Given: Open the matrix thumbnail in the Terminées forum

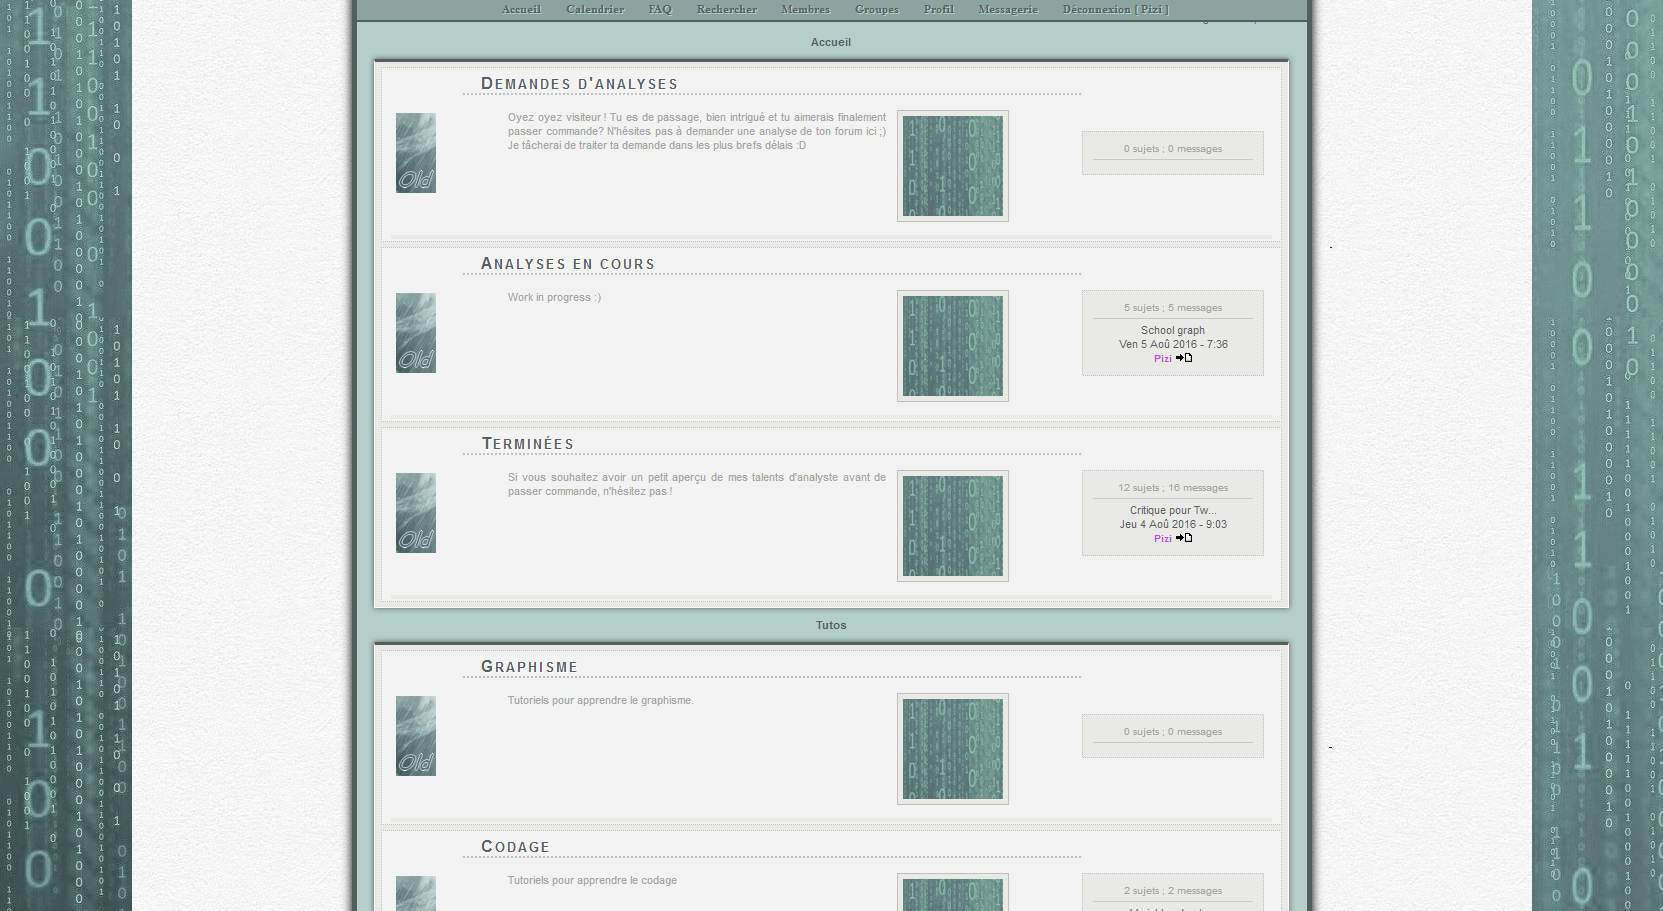Looking at the screenshot, I should click(x=952, y=526).
